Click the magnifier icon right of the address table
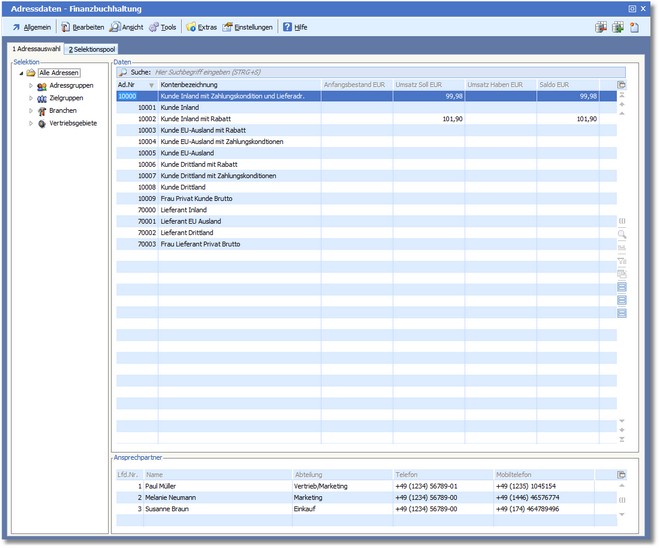Image resolution: width=659 pixels, height=548 pixels. click(x=622, y=233)
